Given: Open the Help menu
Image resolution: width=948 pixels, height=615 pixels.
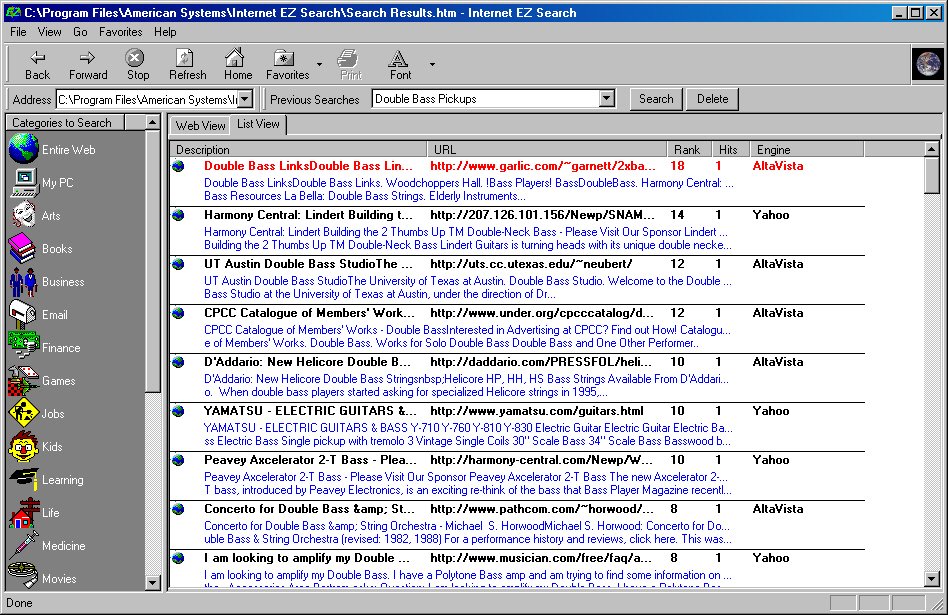Looking at the screenshot, I should pos(165,32).
